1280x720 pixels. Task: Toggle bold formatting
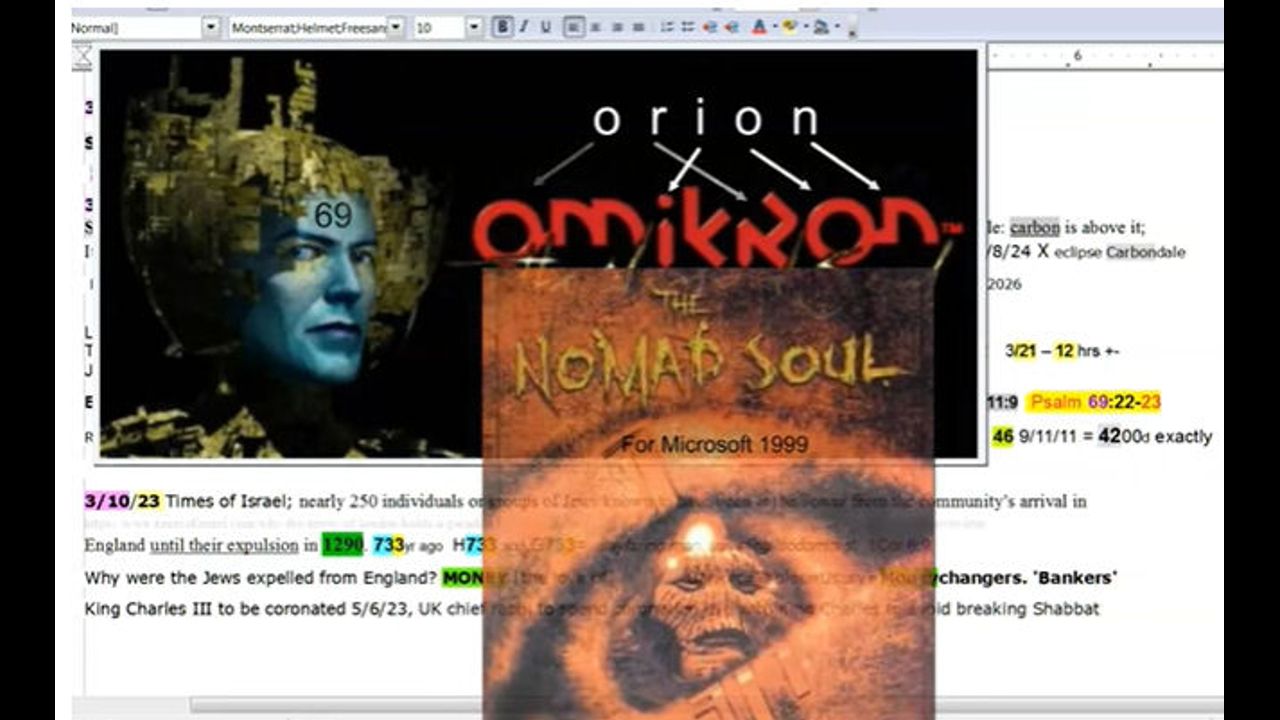tap(503, 28)
